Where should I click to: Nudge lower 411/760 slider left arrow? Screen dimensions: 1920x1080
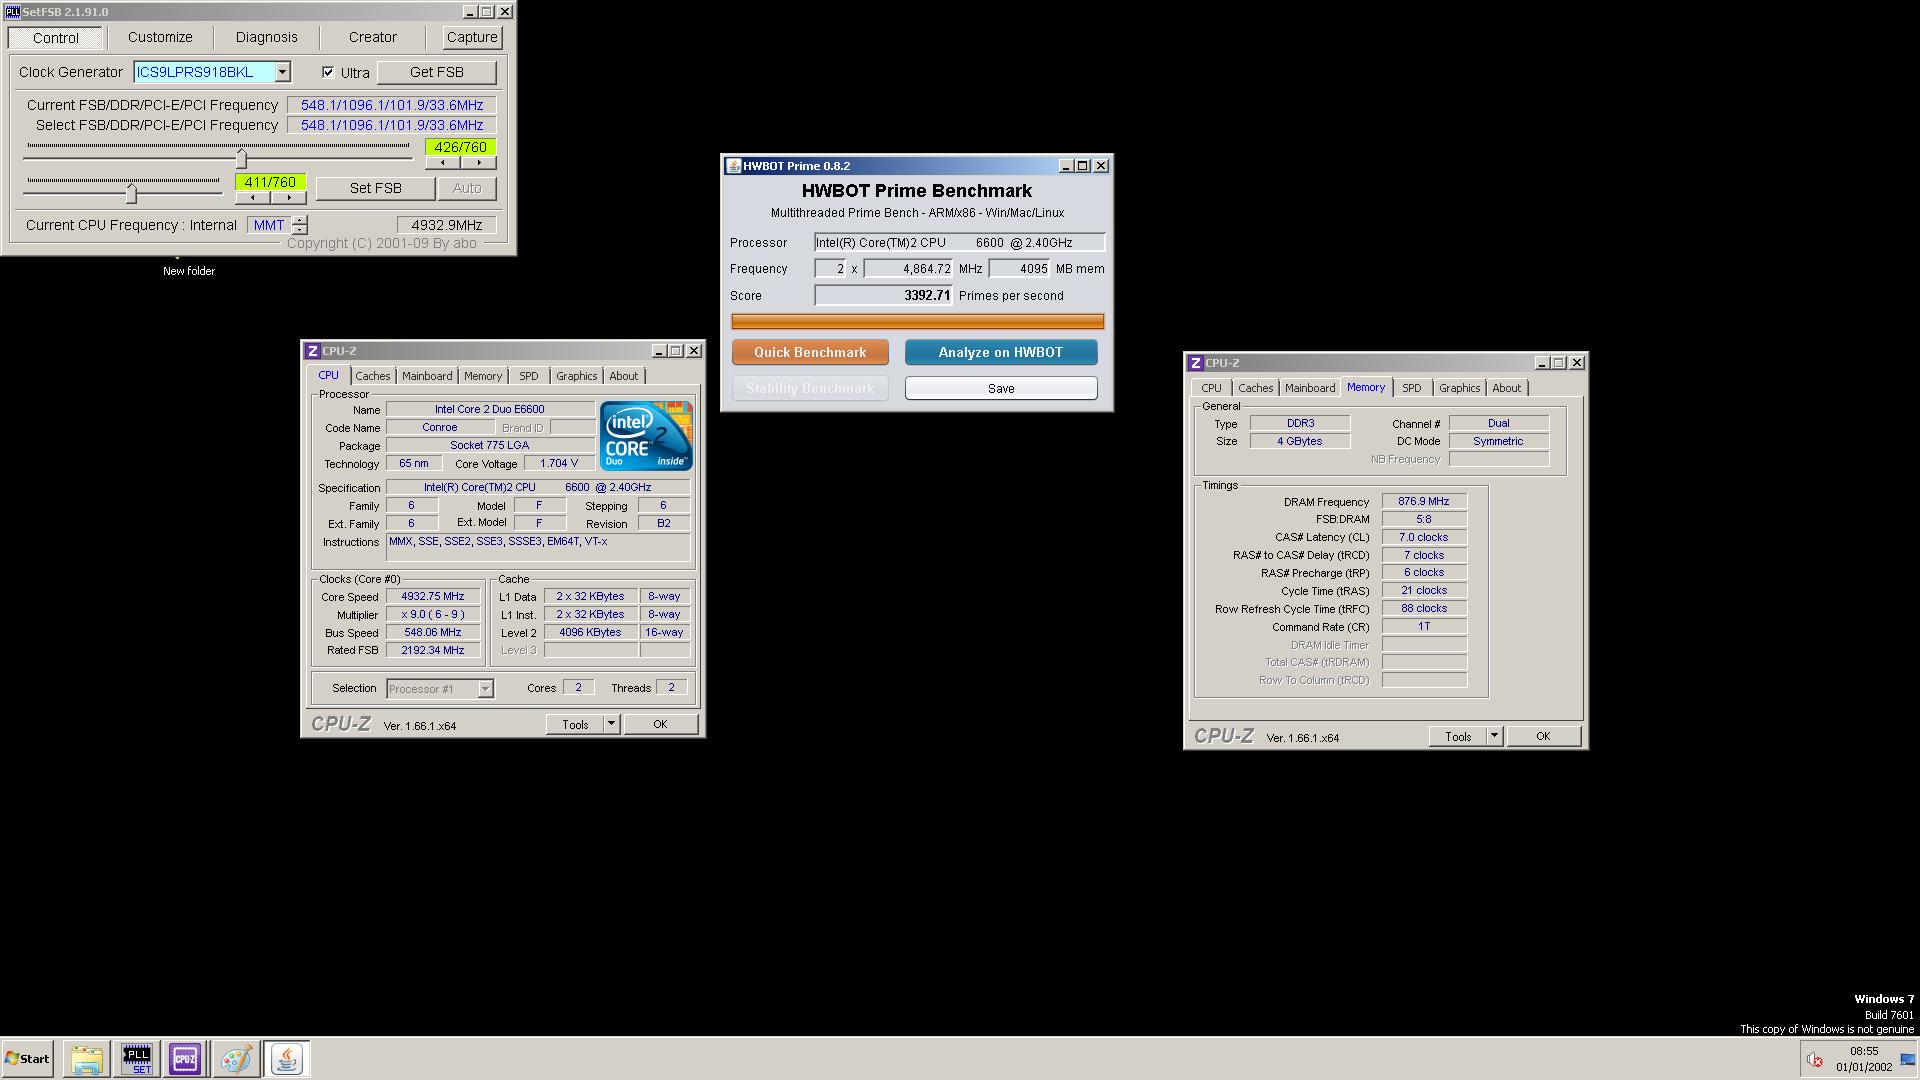252,197
